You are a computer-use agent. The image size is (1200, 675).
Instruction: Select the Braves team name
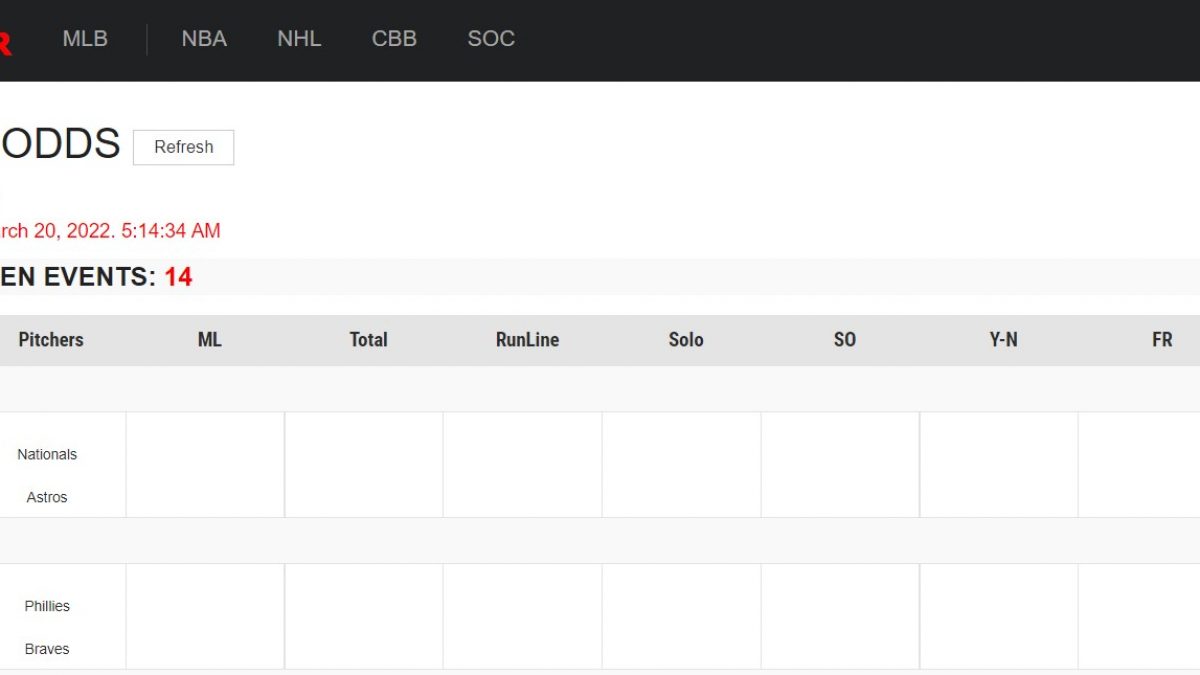coord(47,649)
